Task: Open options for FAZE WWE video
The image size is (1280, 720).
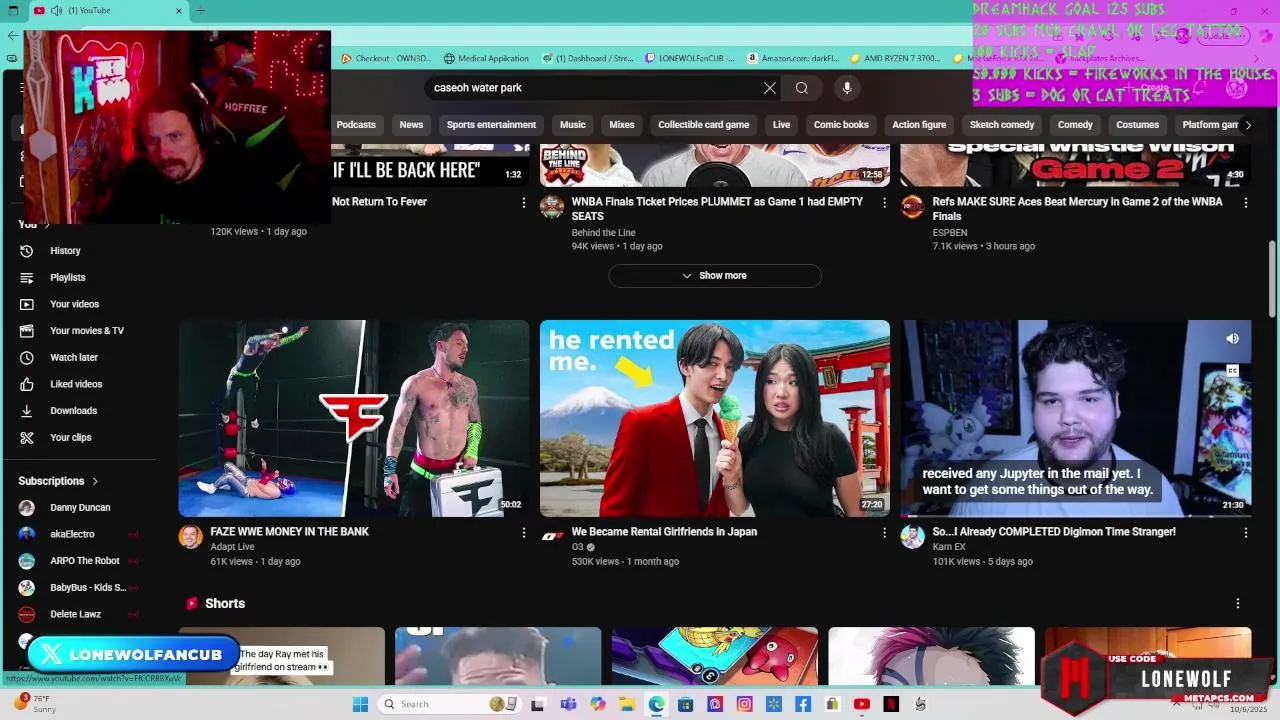Action: point(523,533)
